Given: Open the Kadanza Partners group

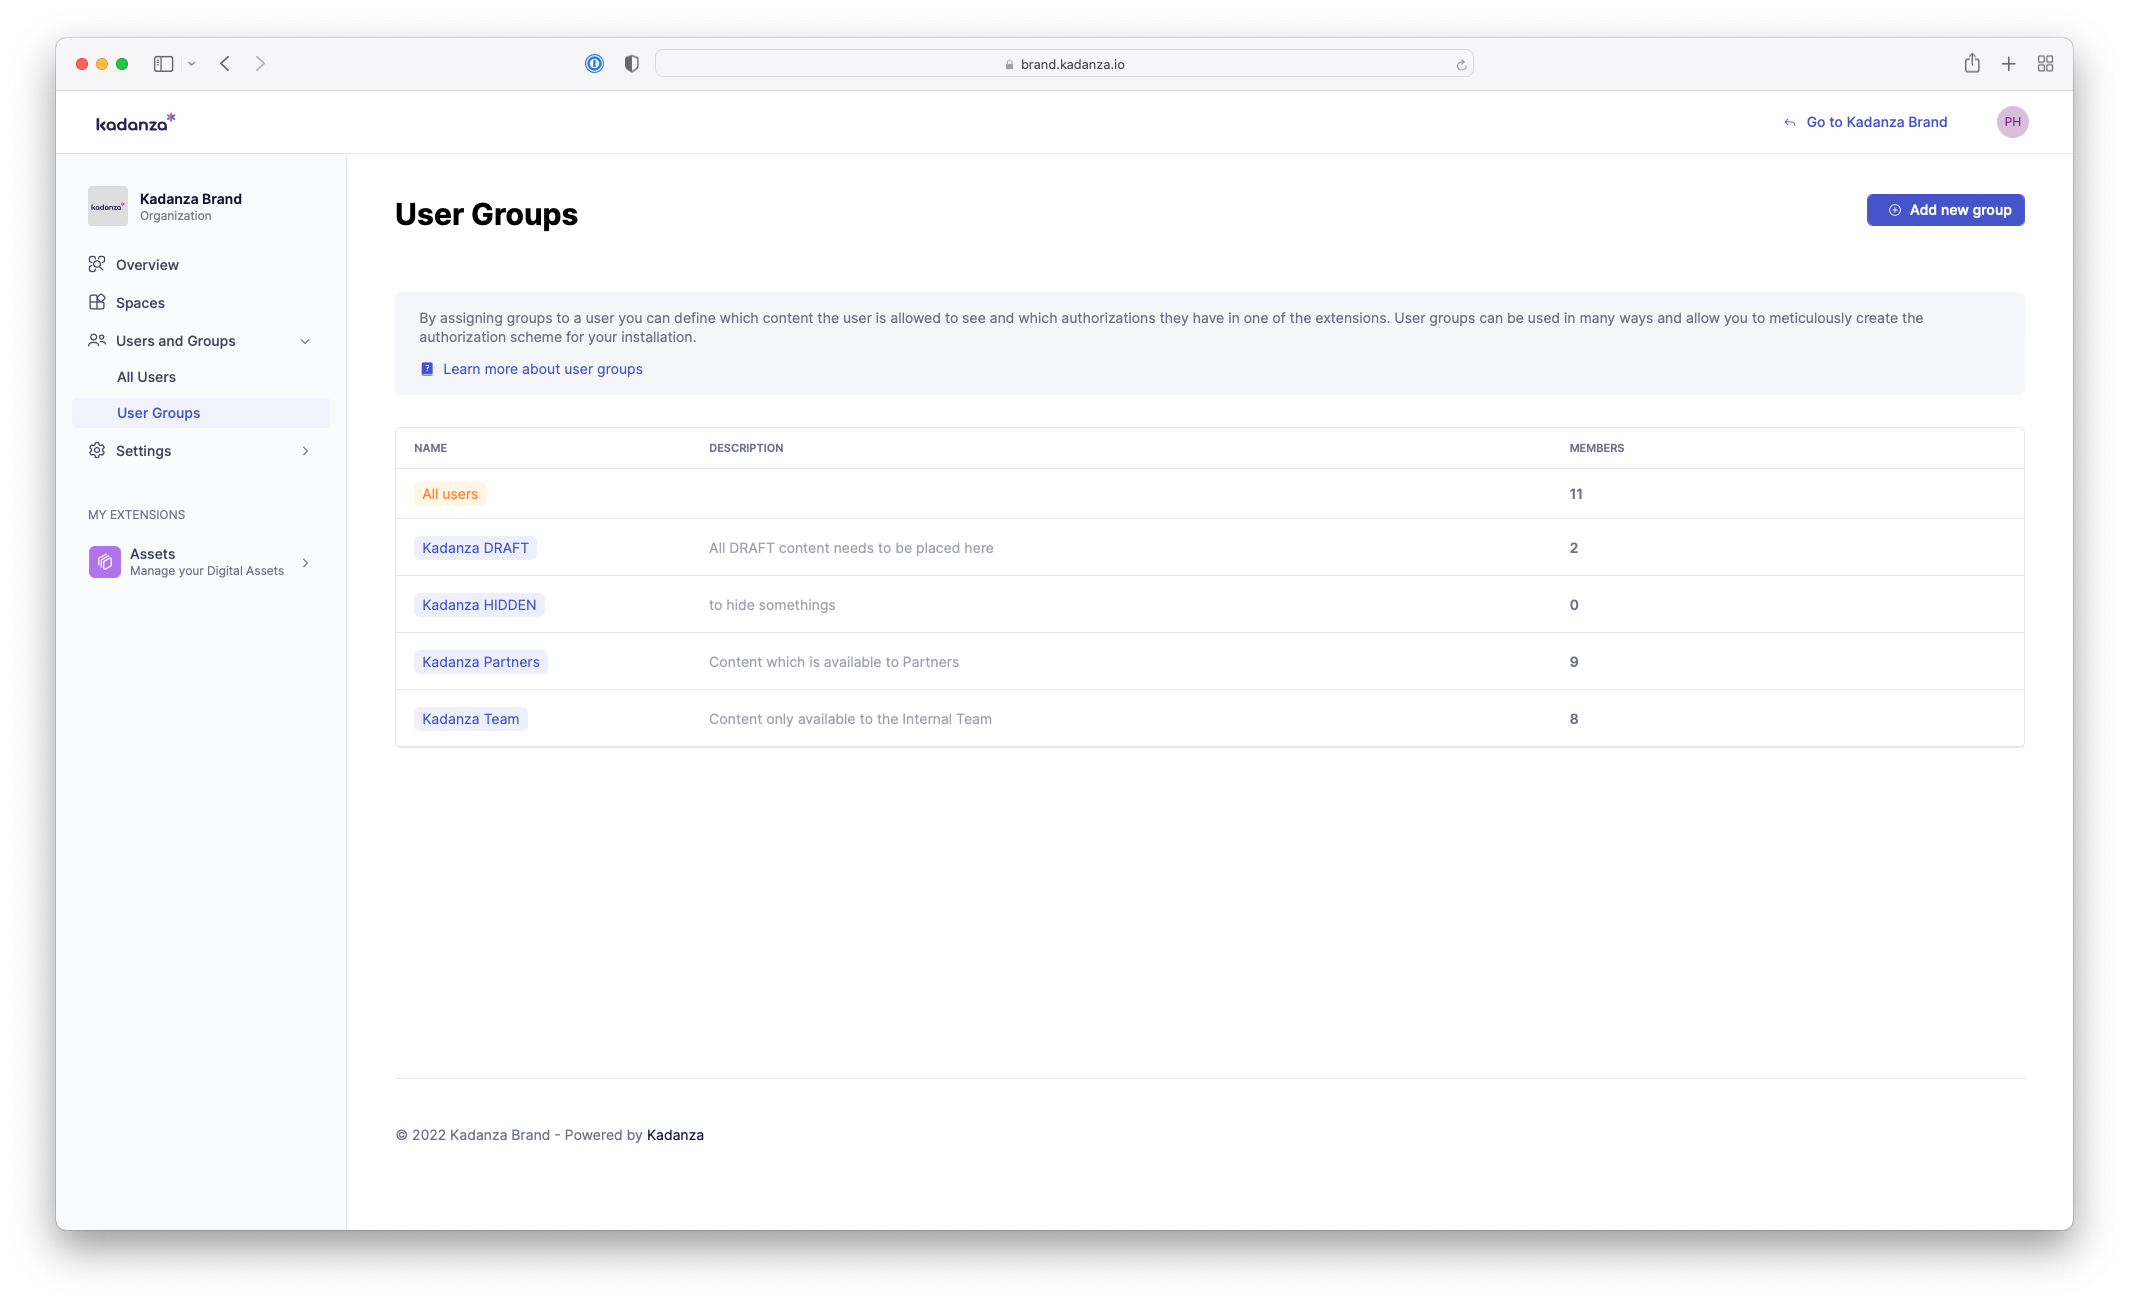Looking at the screenshot, I should coord(480,662).
